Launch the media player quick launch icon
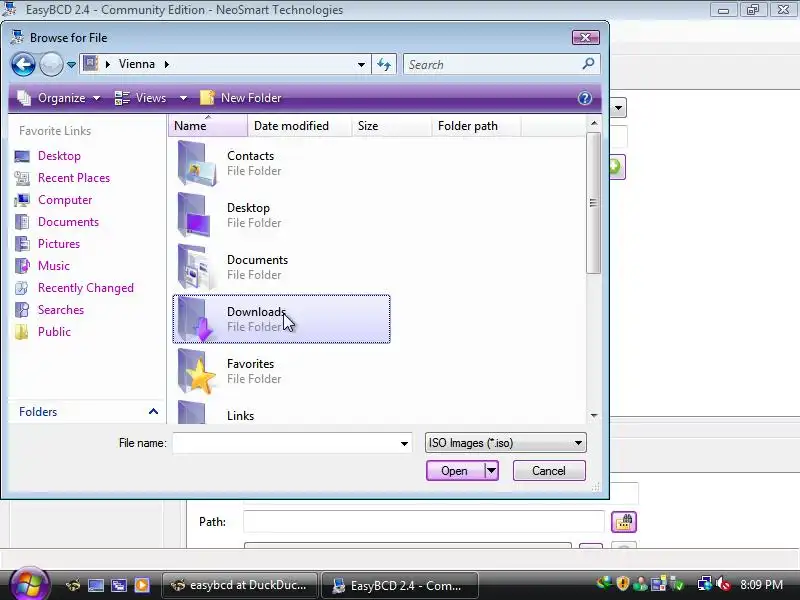The height and width of the screenshot is (600, 800). pyautogui.click(x=142, y=585)
